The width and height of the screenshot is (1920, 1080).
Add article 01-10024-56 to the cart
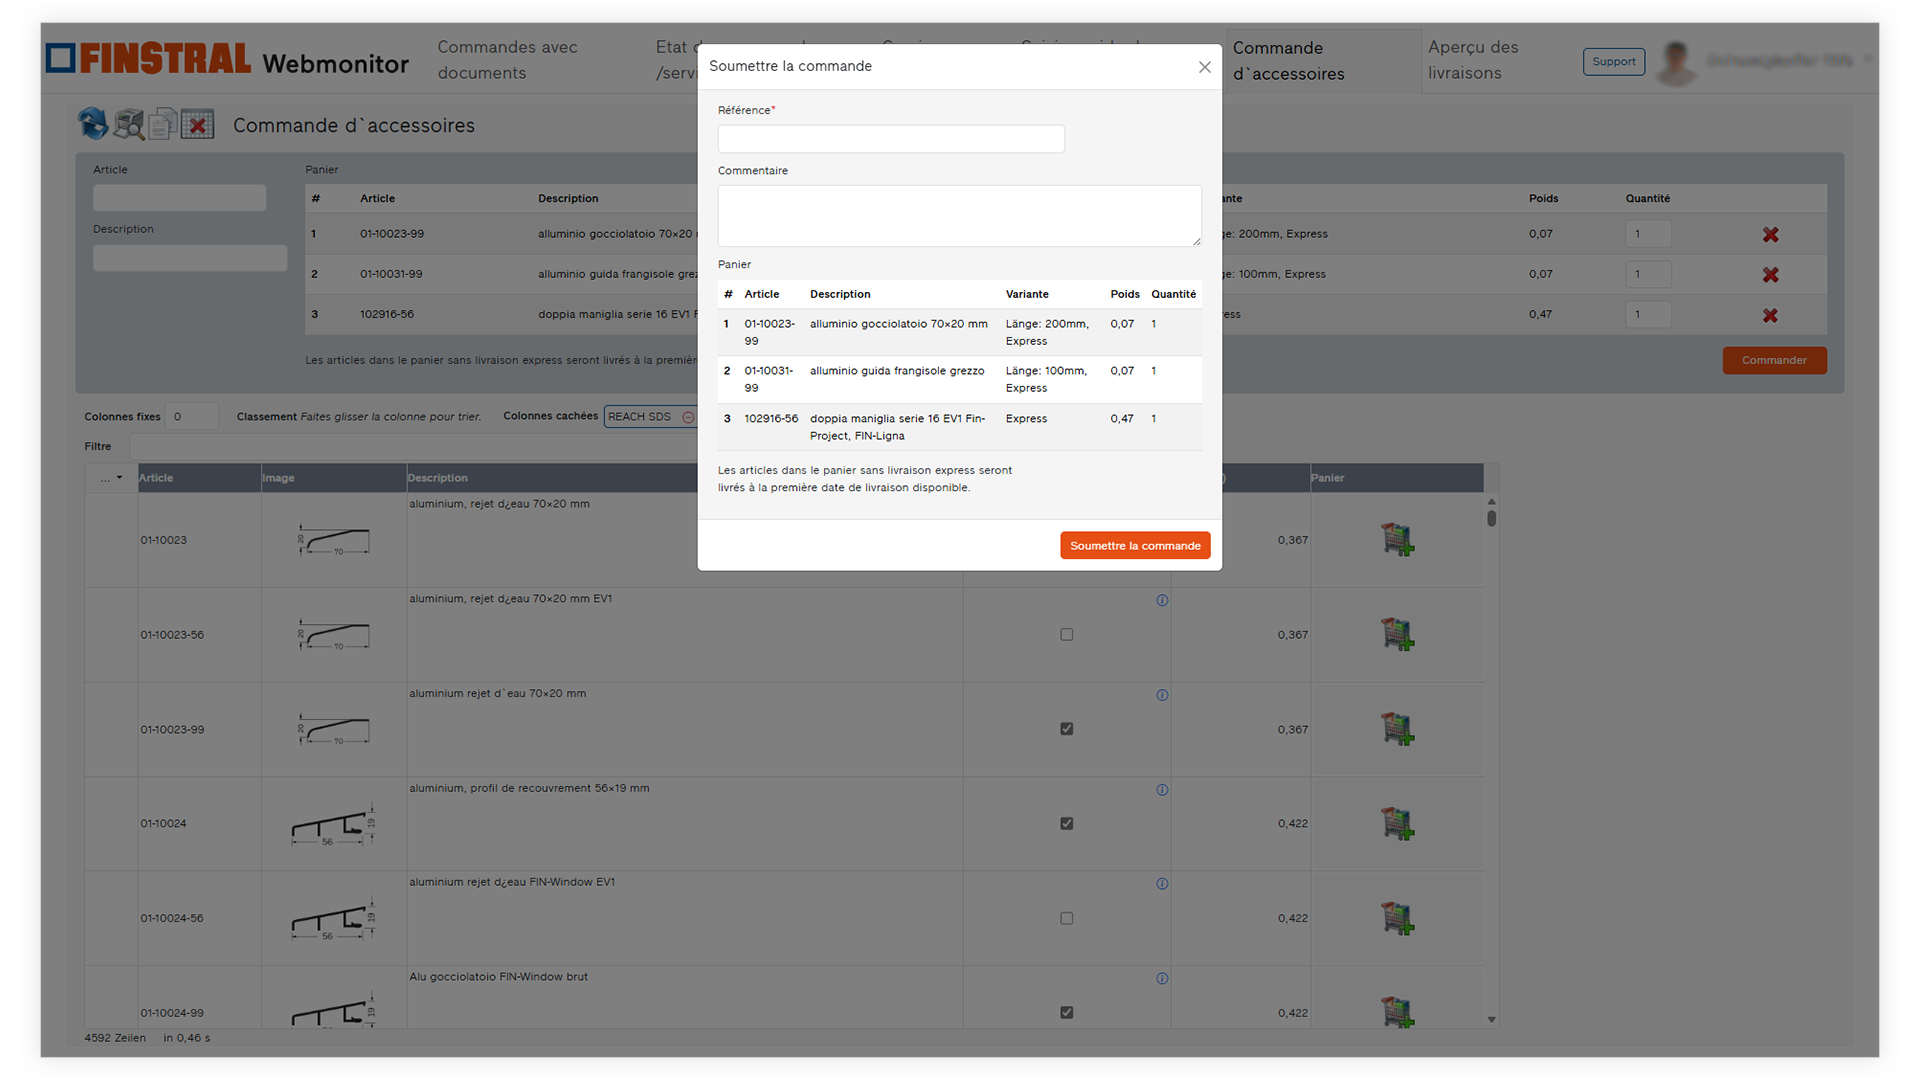(x=1397, y=918)
